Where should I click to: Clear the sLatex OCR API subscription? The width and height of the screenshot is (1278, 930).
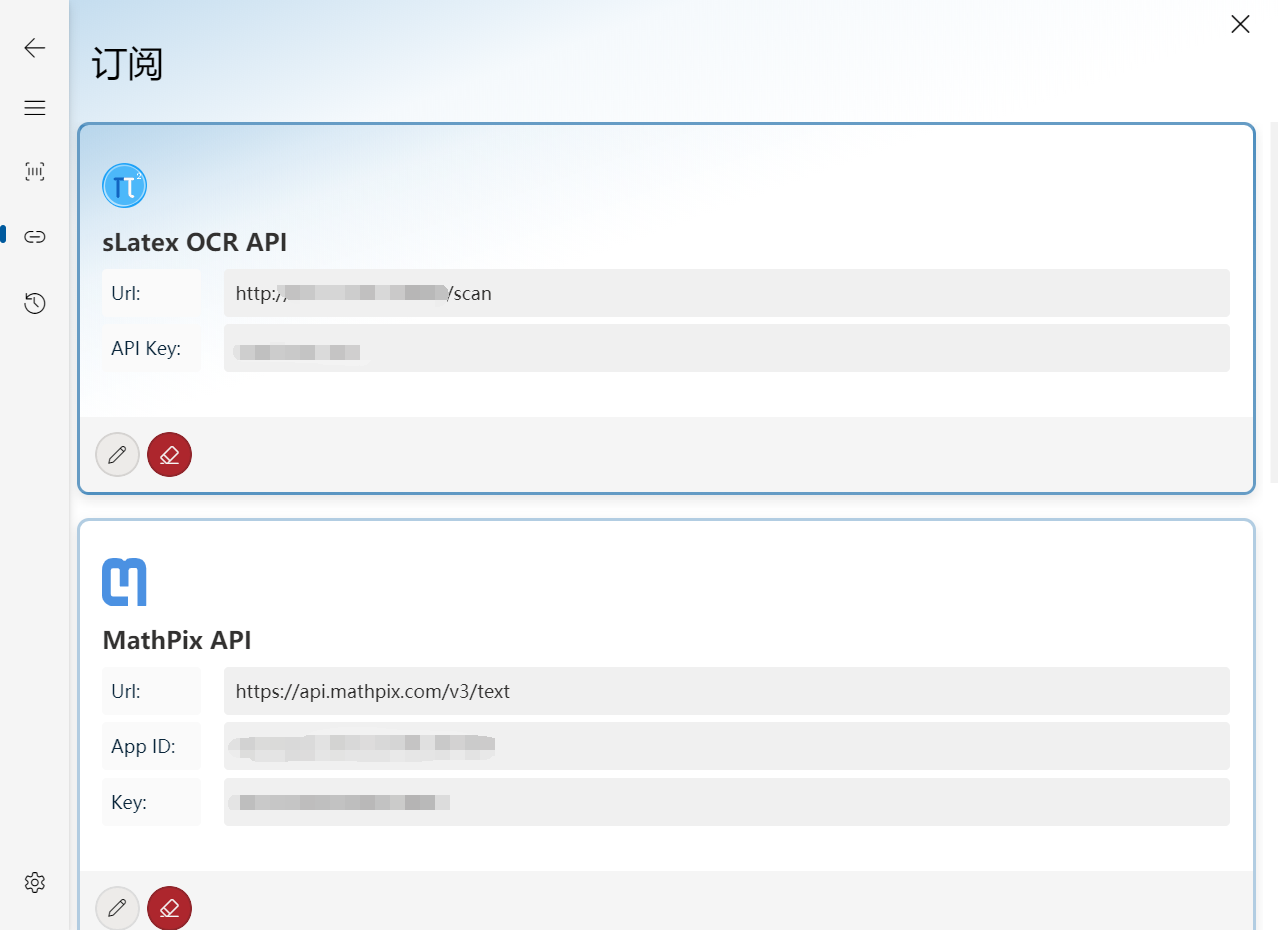pyautogui.click(x=169, y=455)
